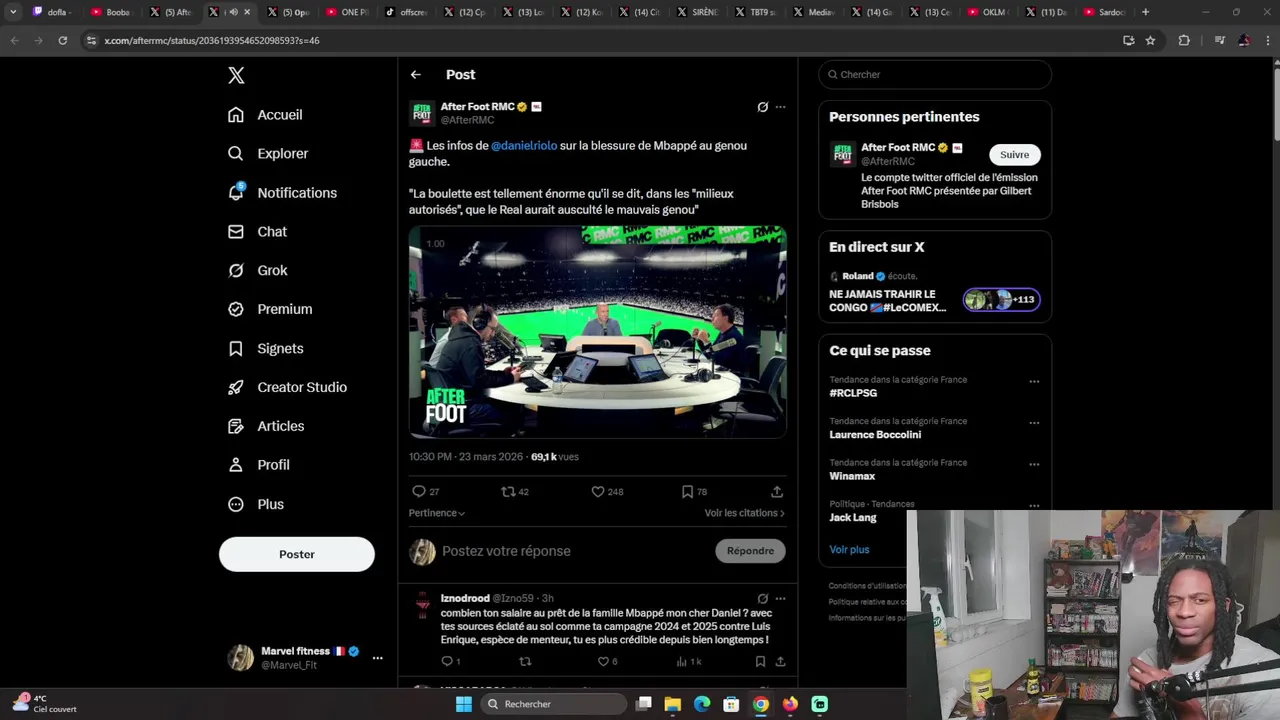Viewport: 1280px width, 720px height.
Task: View stats of Iznodrood's reply
Action: (x=689, y=662)
